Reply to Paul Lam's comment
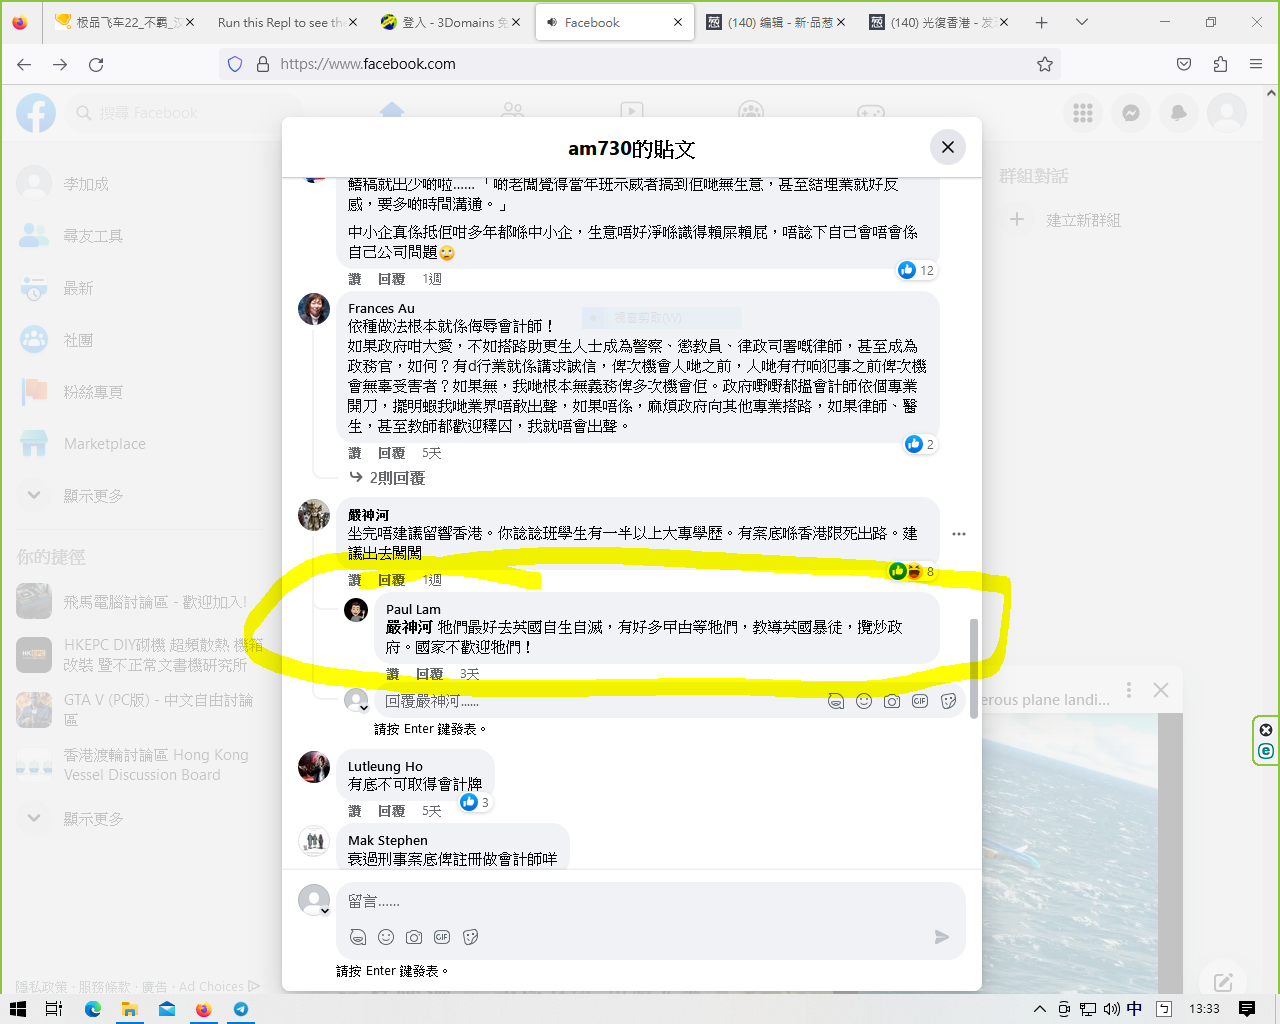Image resolution: width=1280 pixels, height=1024 pixels. click(429, 674)
